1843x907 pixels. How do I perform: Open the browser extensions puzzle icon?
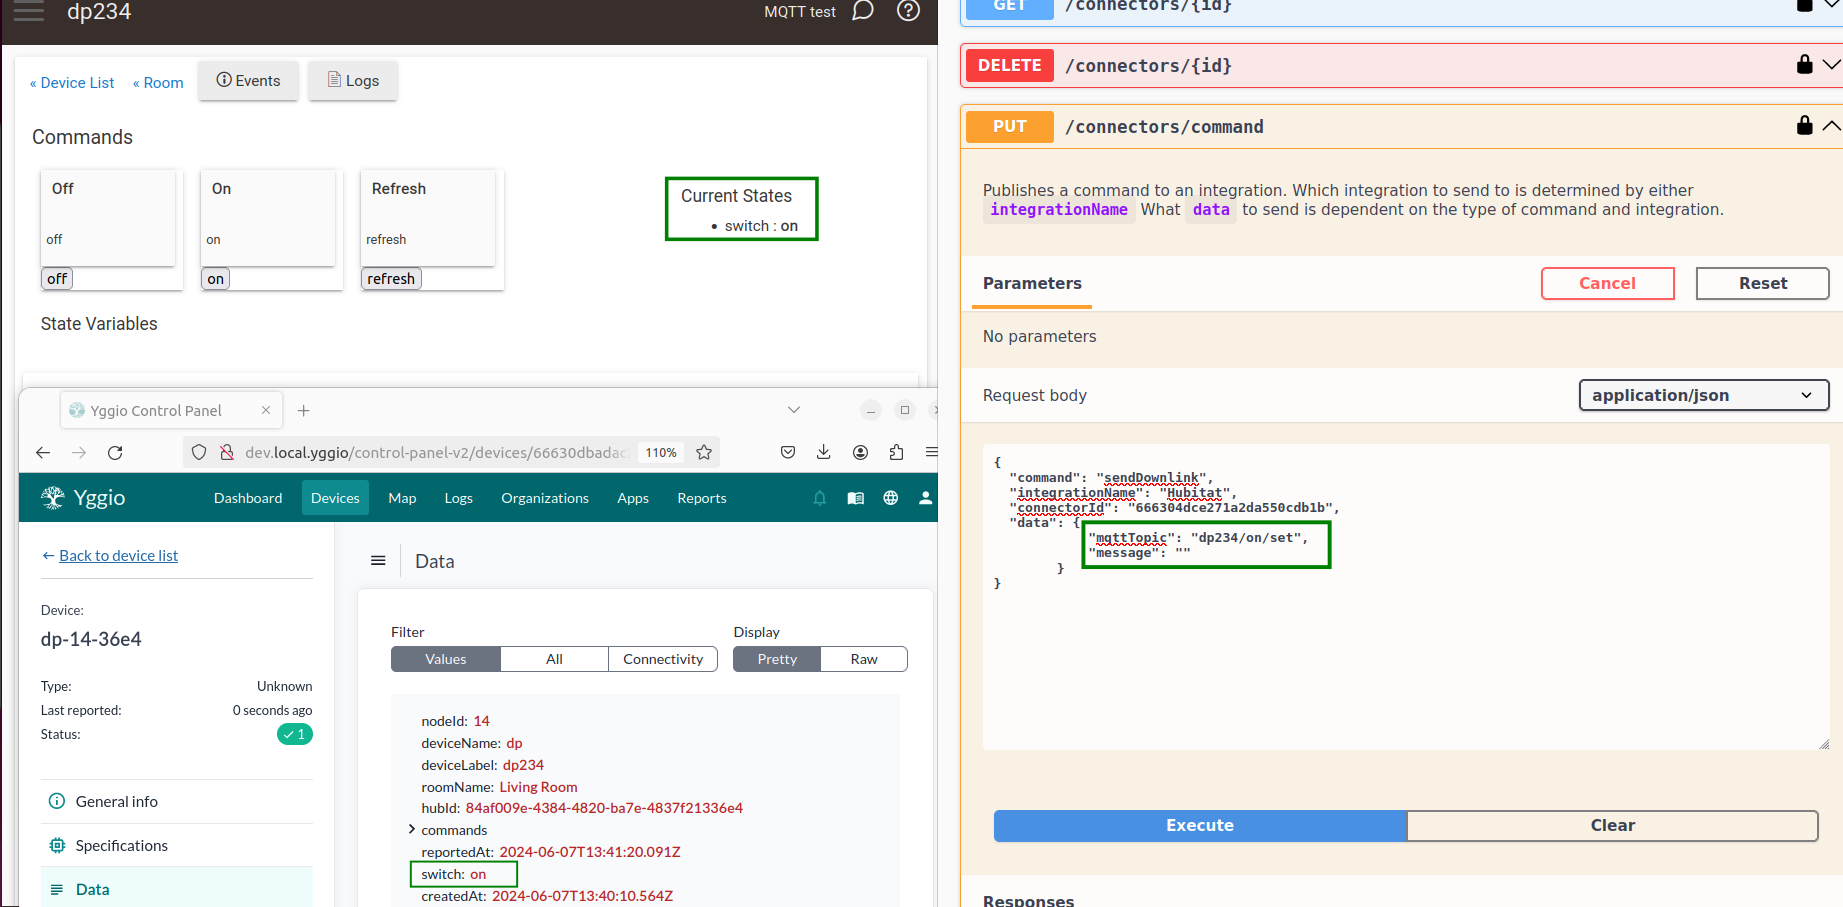coord(896,453)
